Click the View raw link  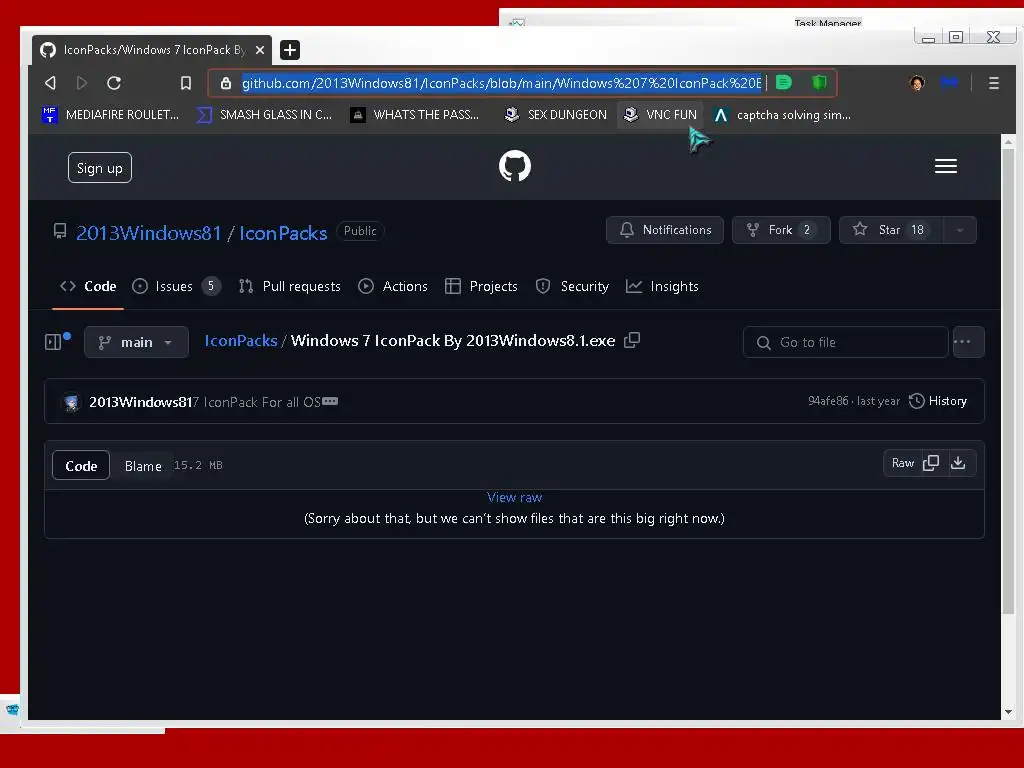coord(515,497)
